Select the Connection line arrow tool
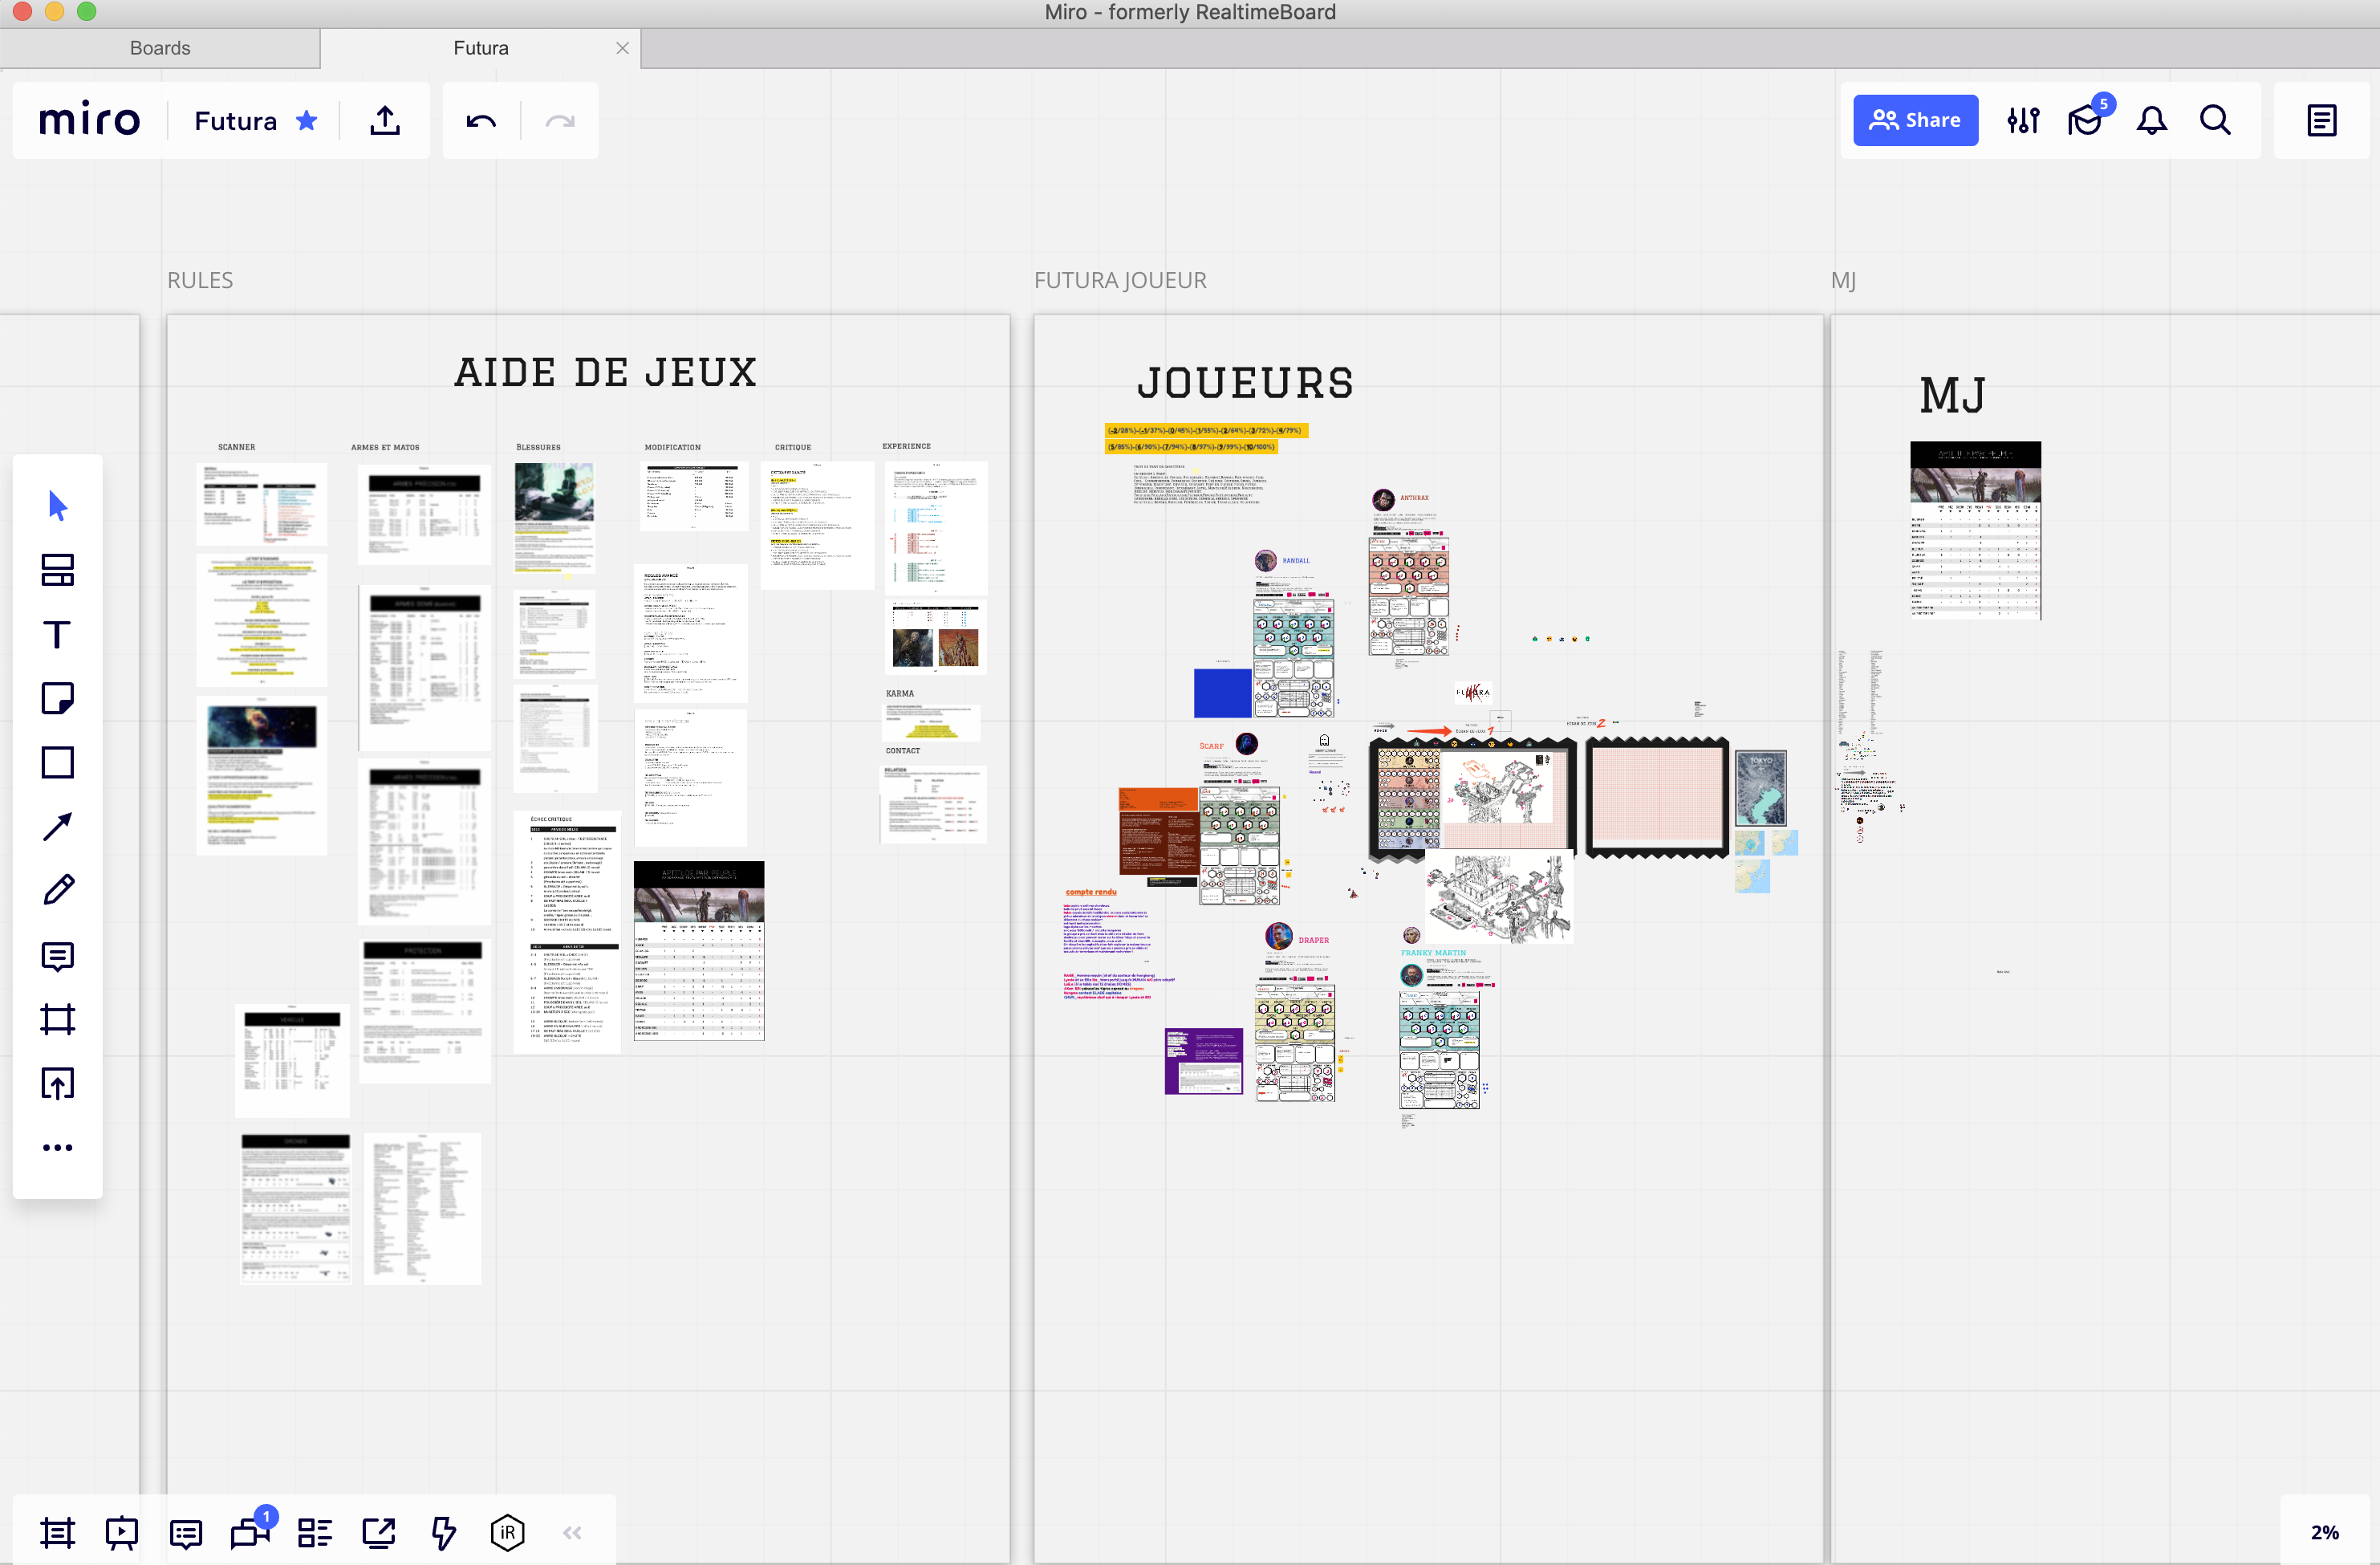The height and width of the screenshot is (1565, 2380). point(57,827)
